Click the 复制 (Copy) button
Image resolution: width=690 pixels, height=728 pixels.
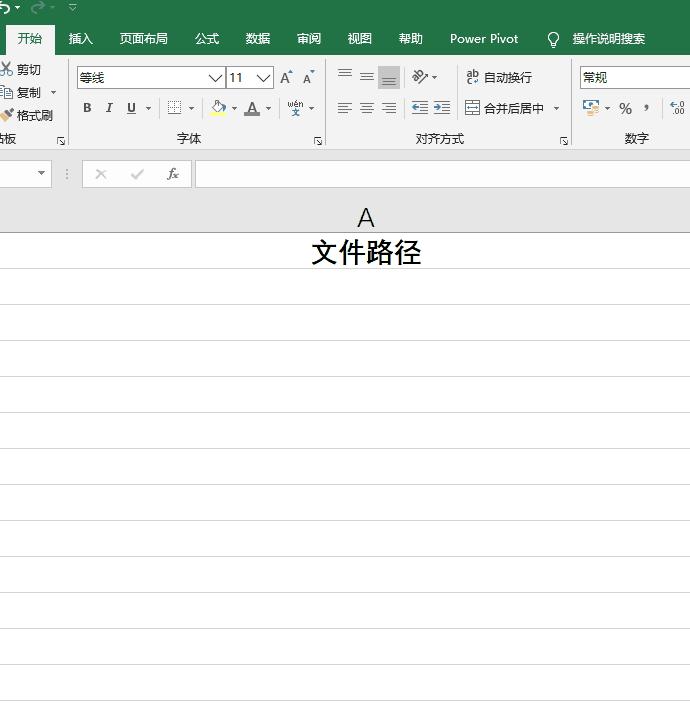(x=21, y=93)
